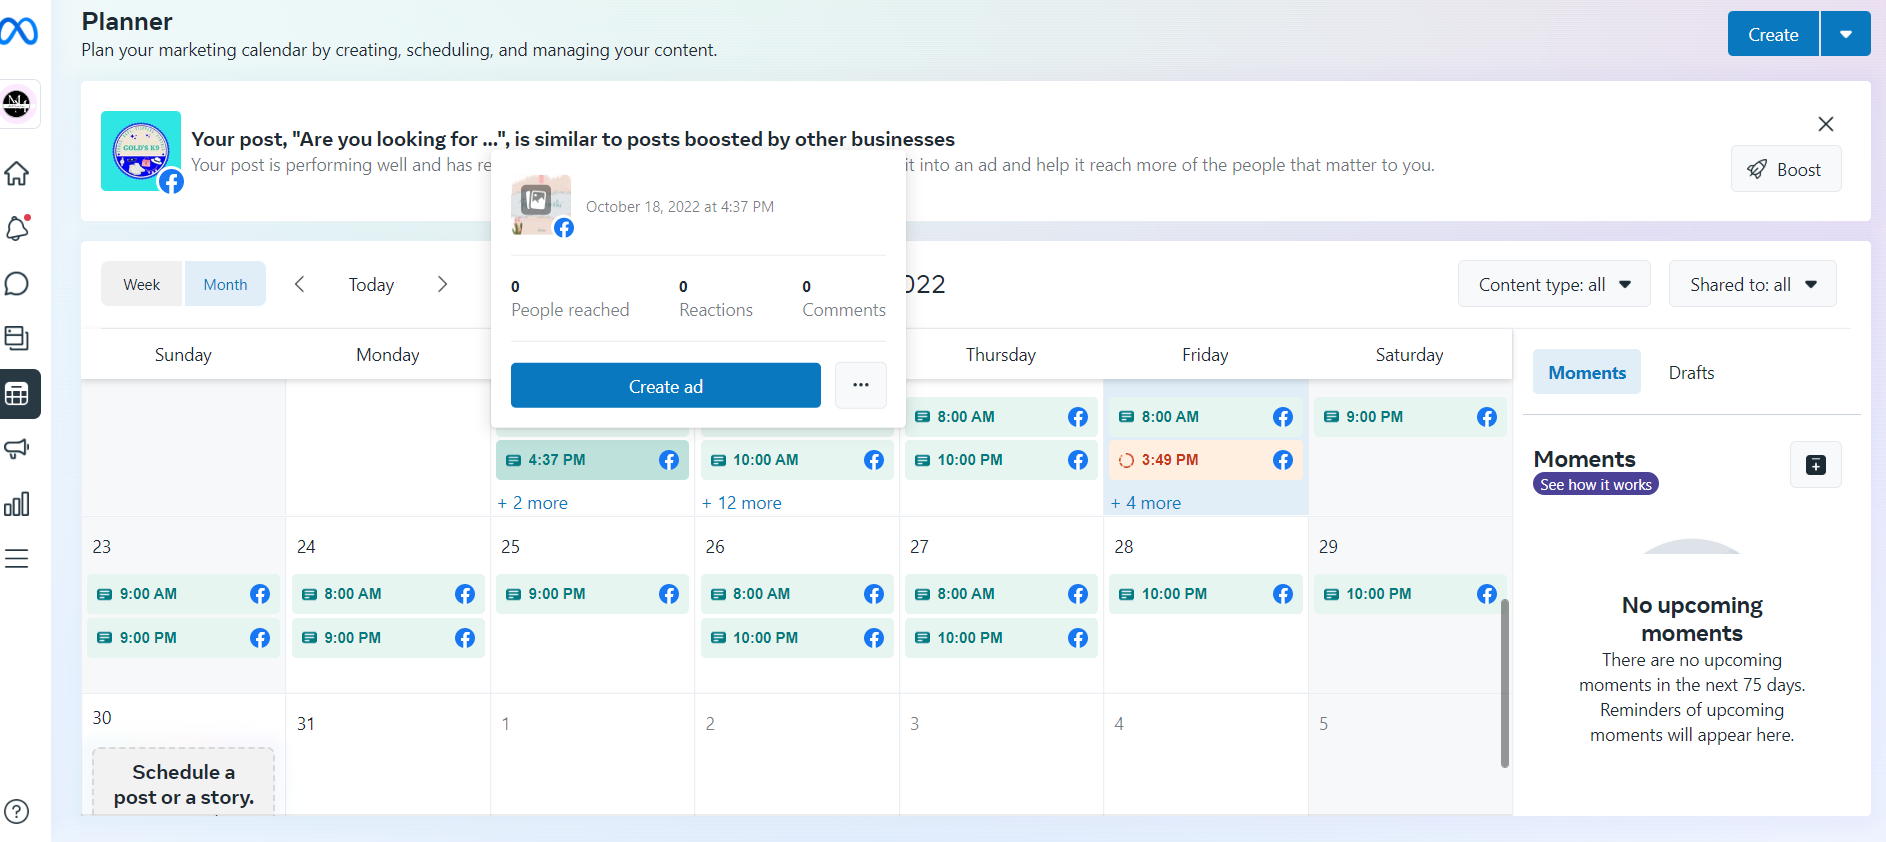Click the Boost button

1785,169
